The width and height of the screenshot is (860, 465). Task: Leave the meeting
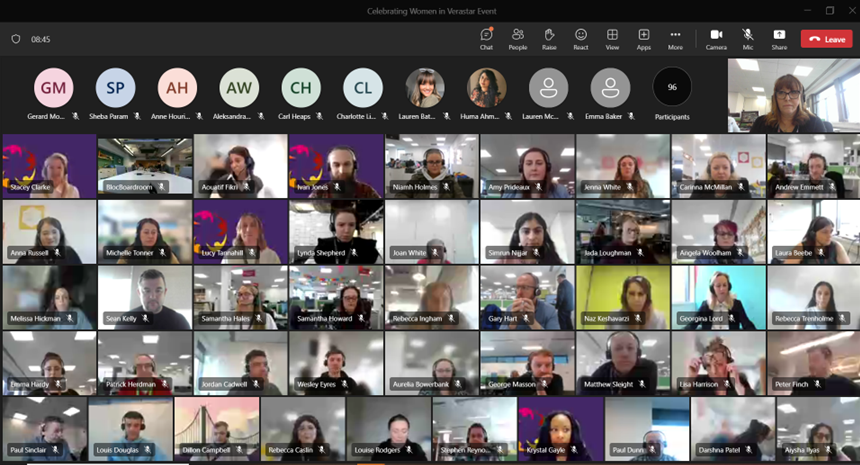point(827,39)
